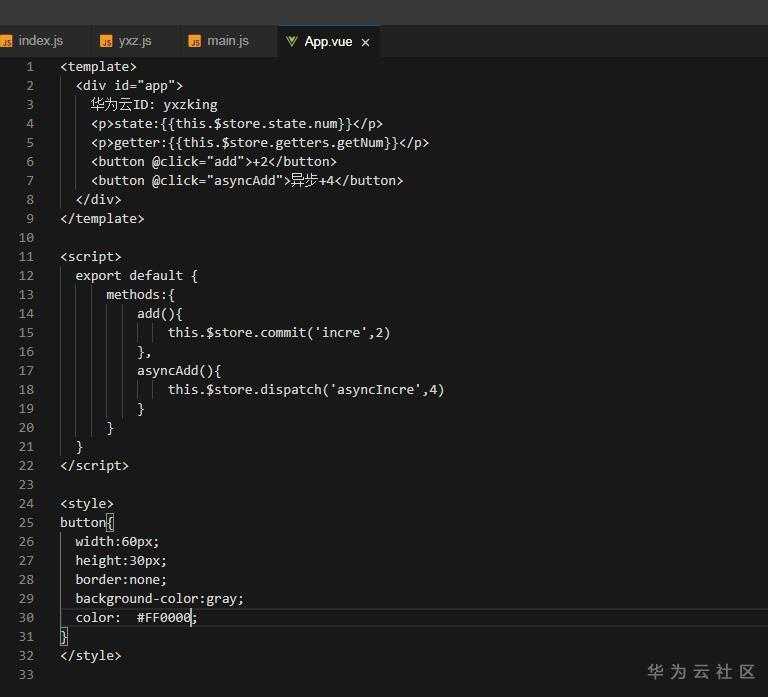The image size is (768, 697).
Task: Click line number 11 in the gutter
Action: [x=26, y=257]
